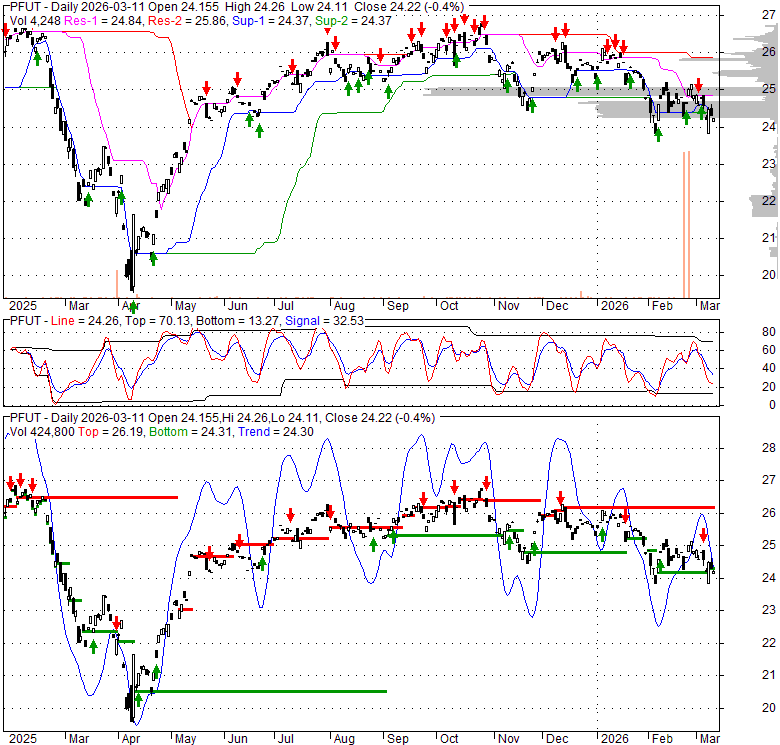Click the long green support line in bottom chart
The image size is (780, 745).
coord(268,691)
